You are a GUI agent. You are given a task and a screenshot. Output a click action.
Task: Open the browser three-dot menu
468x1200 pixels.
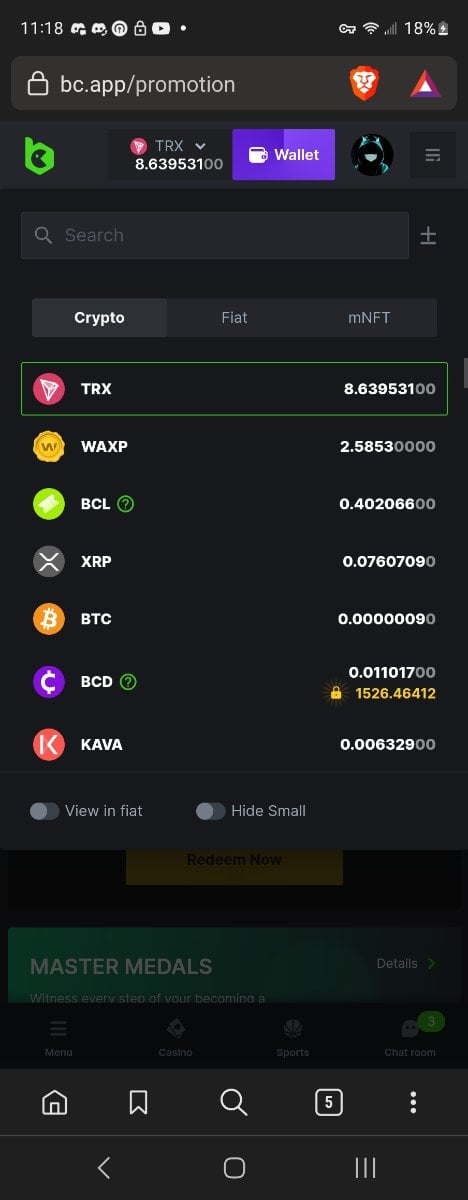pyautogui.click(x=413, y=1102)
